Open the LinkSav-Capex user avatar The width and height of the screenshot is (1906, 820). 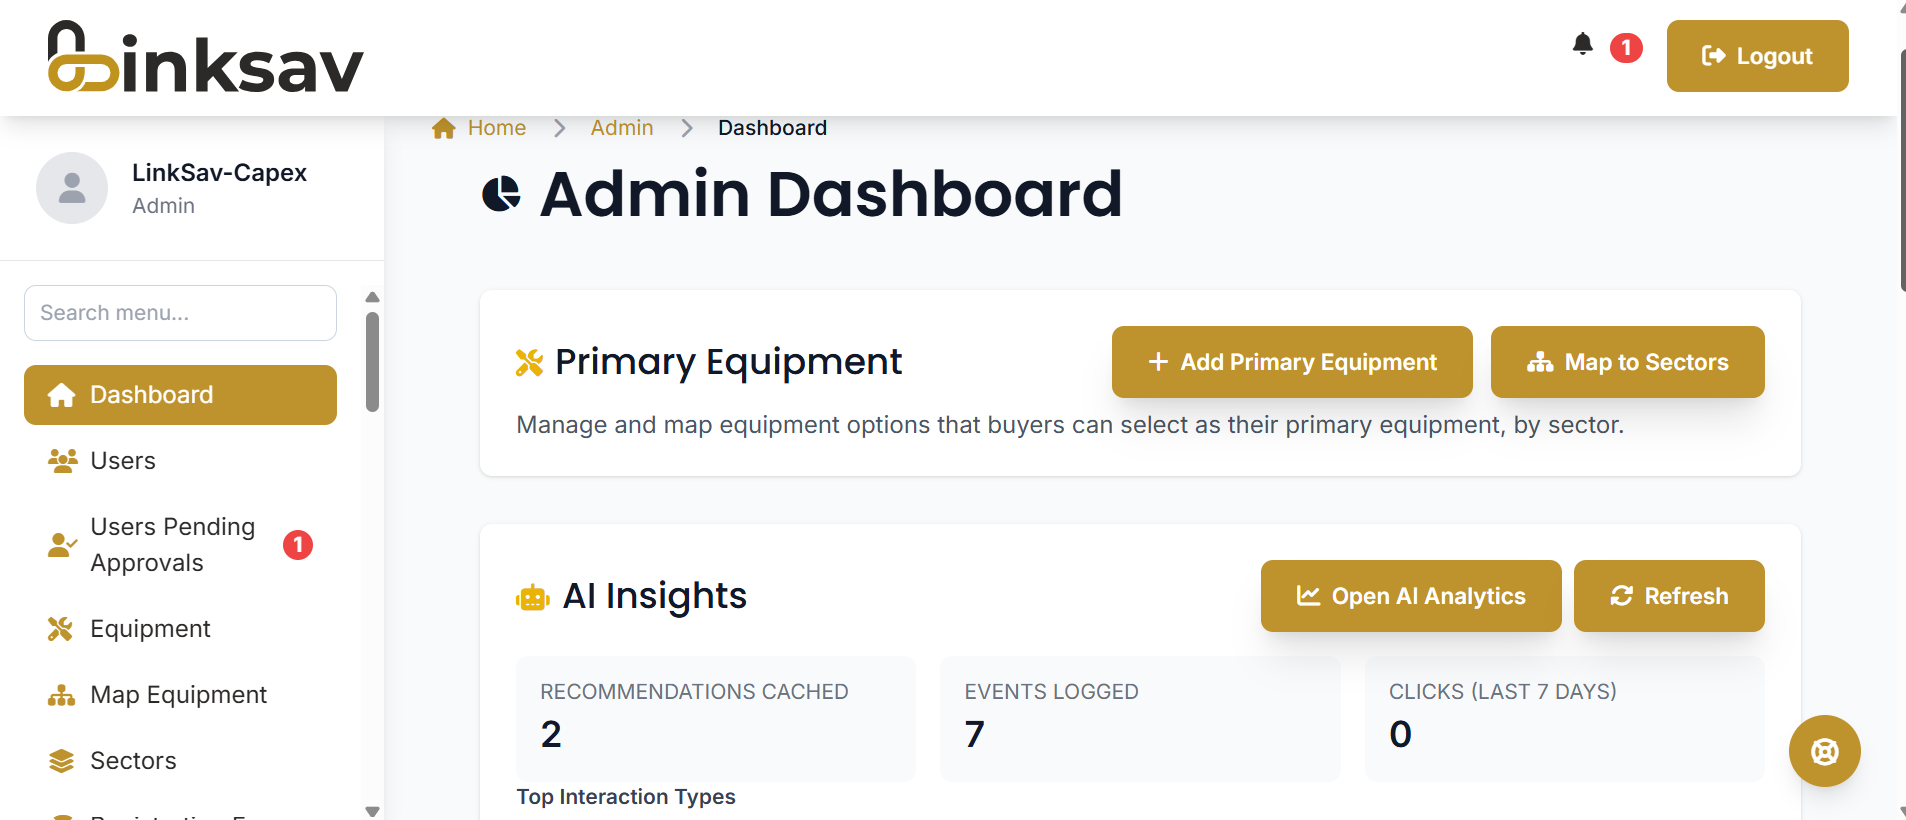click(x=72, y=188)
